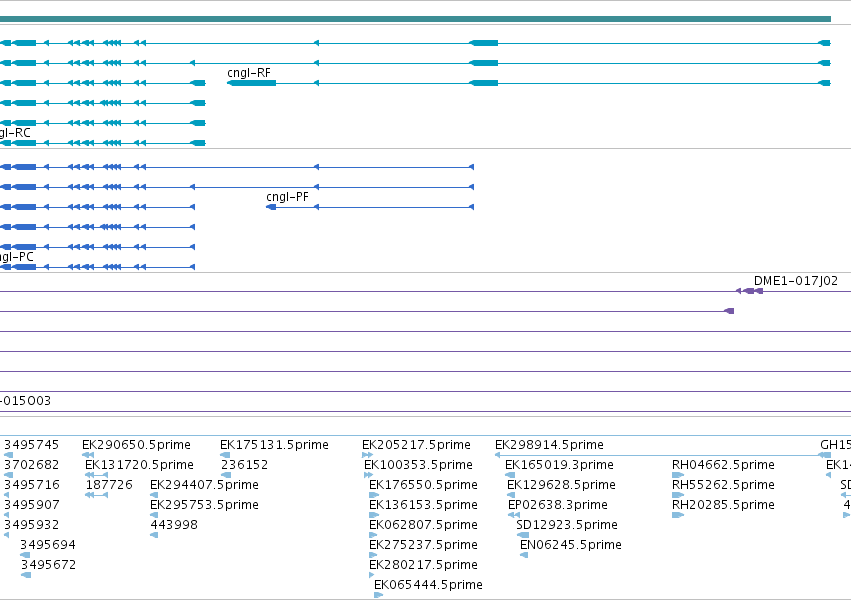Select the EN06245.5prime label

[571, 545]
